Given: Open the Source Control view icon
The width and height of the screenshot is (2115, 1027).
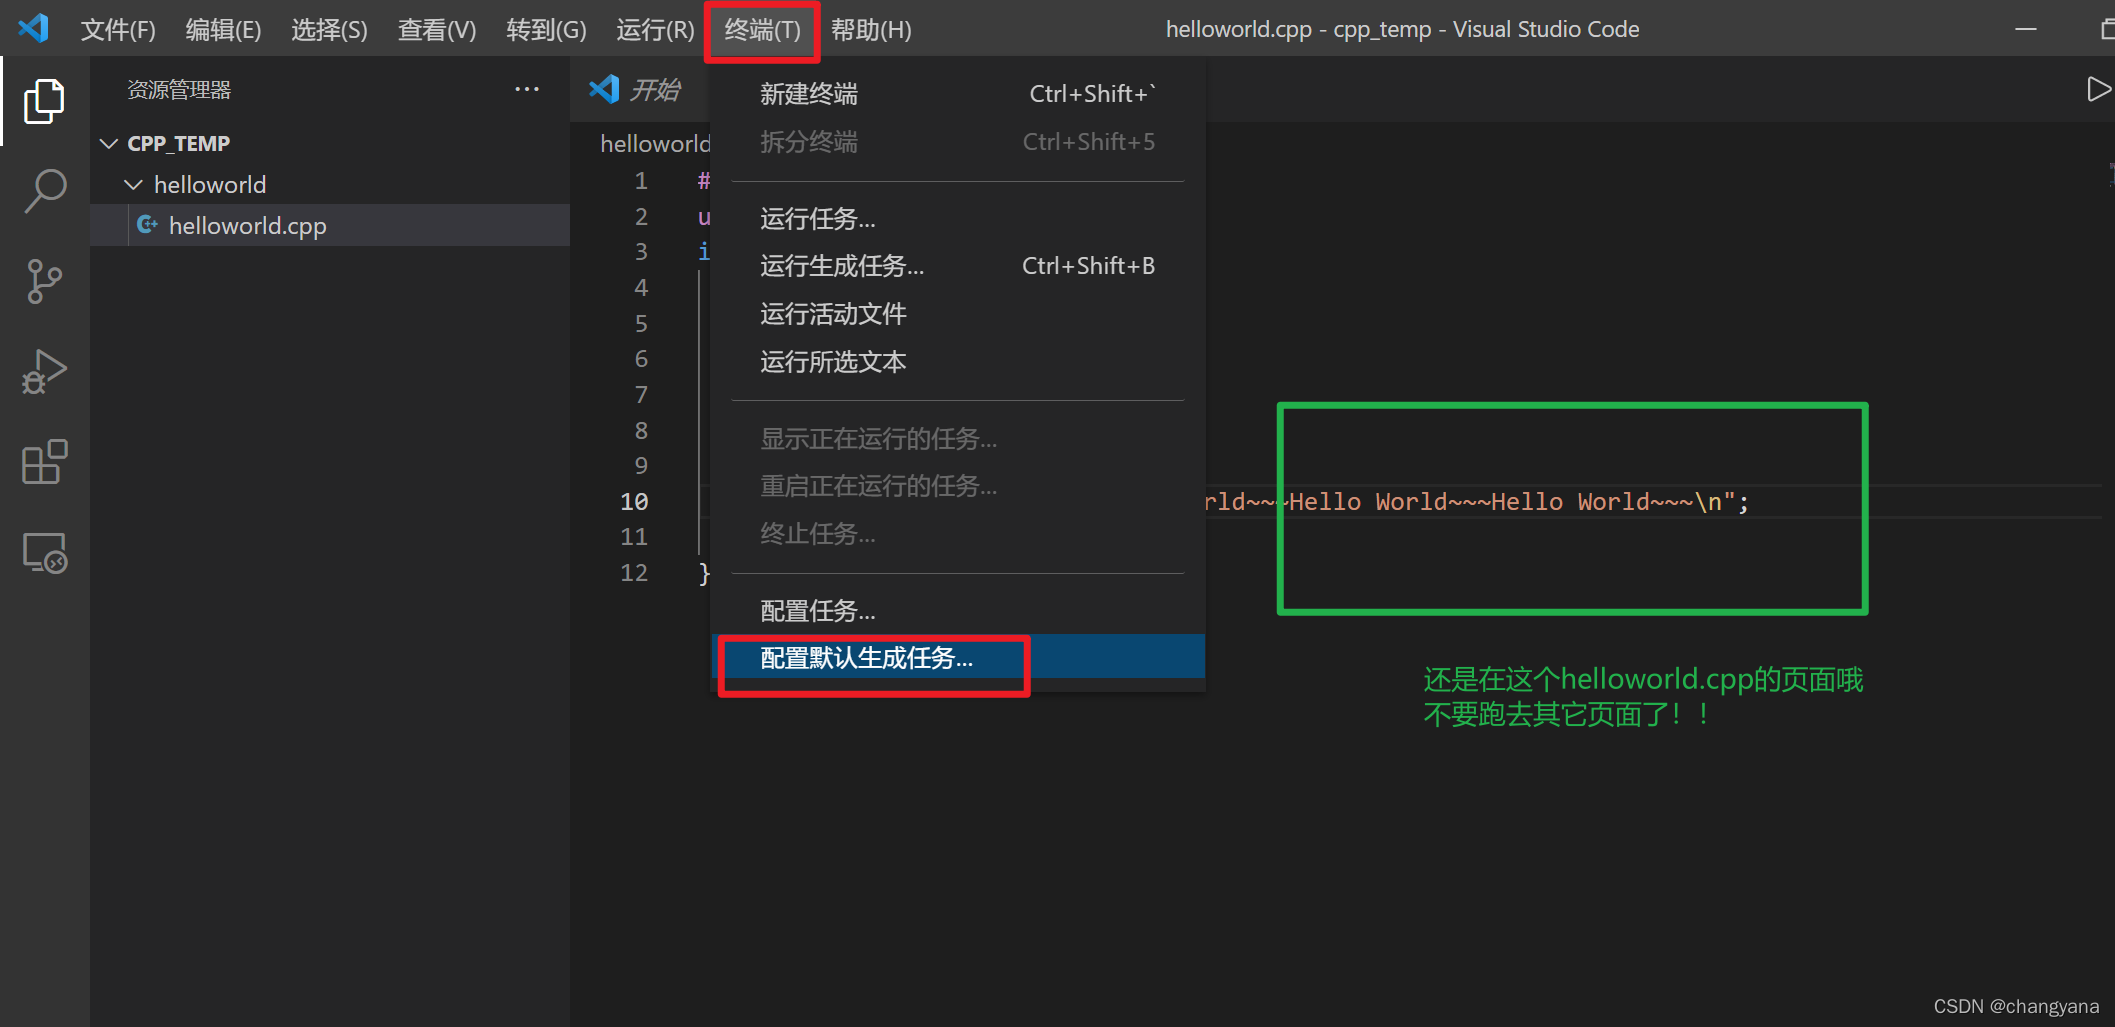Looking at the screenshot, I should tap(44, 281).
